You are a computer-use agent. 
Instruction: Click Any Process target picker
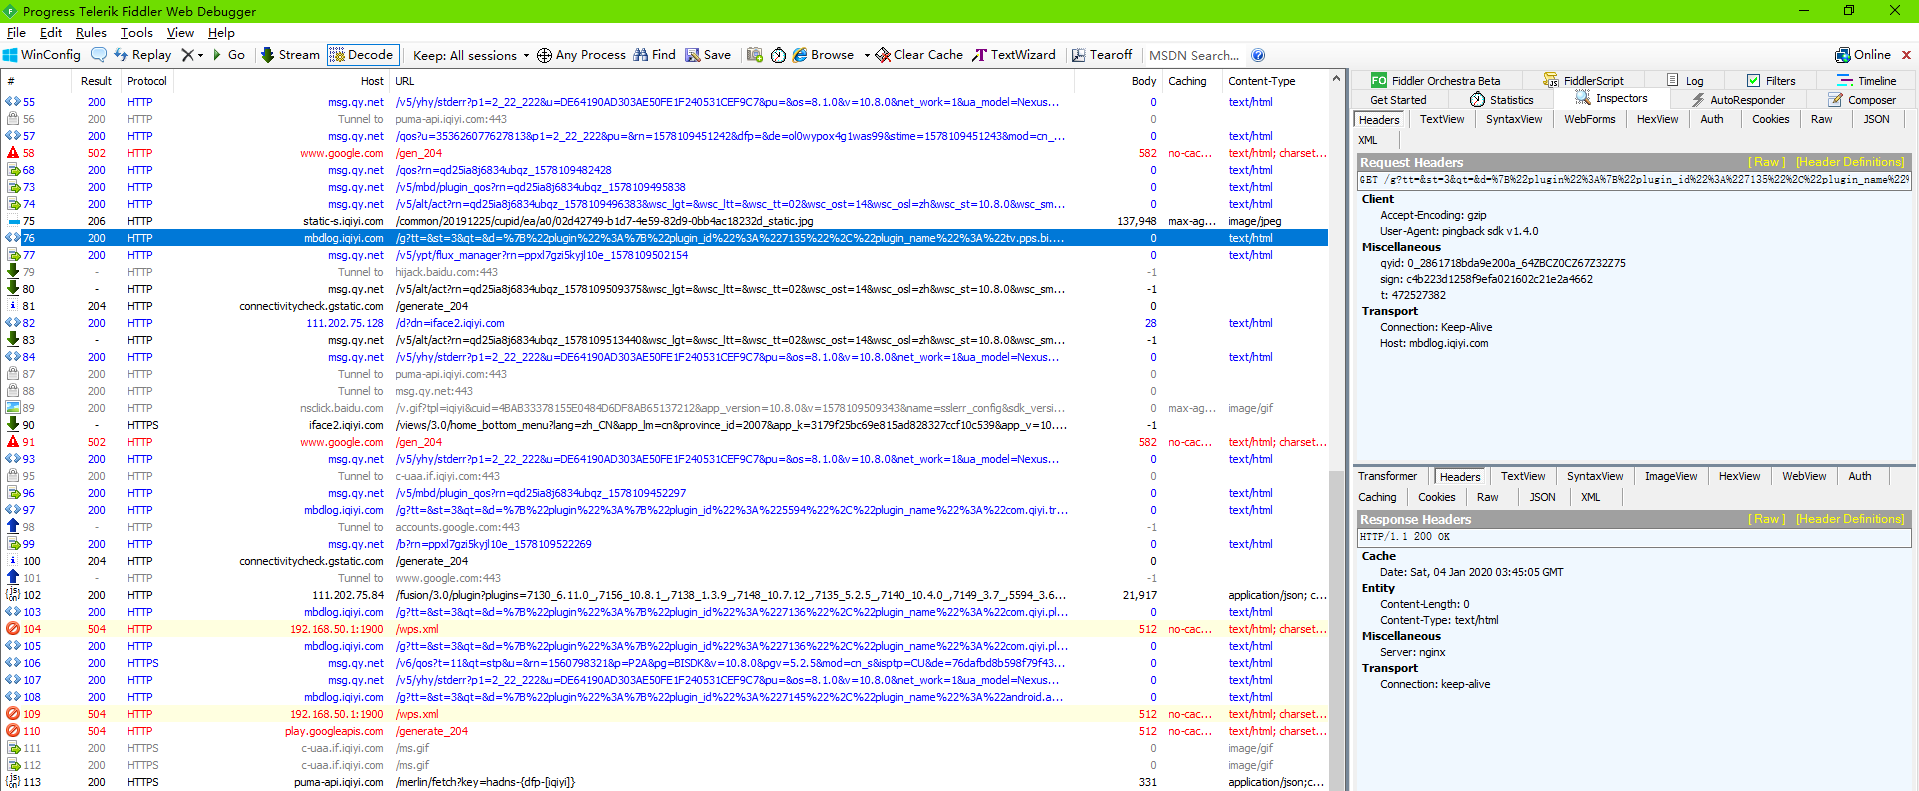(x=581, y=55)
